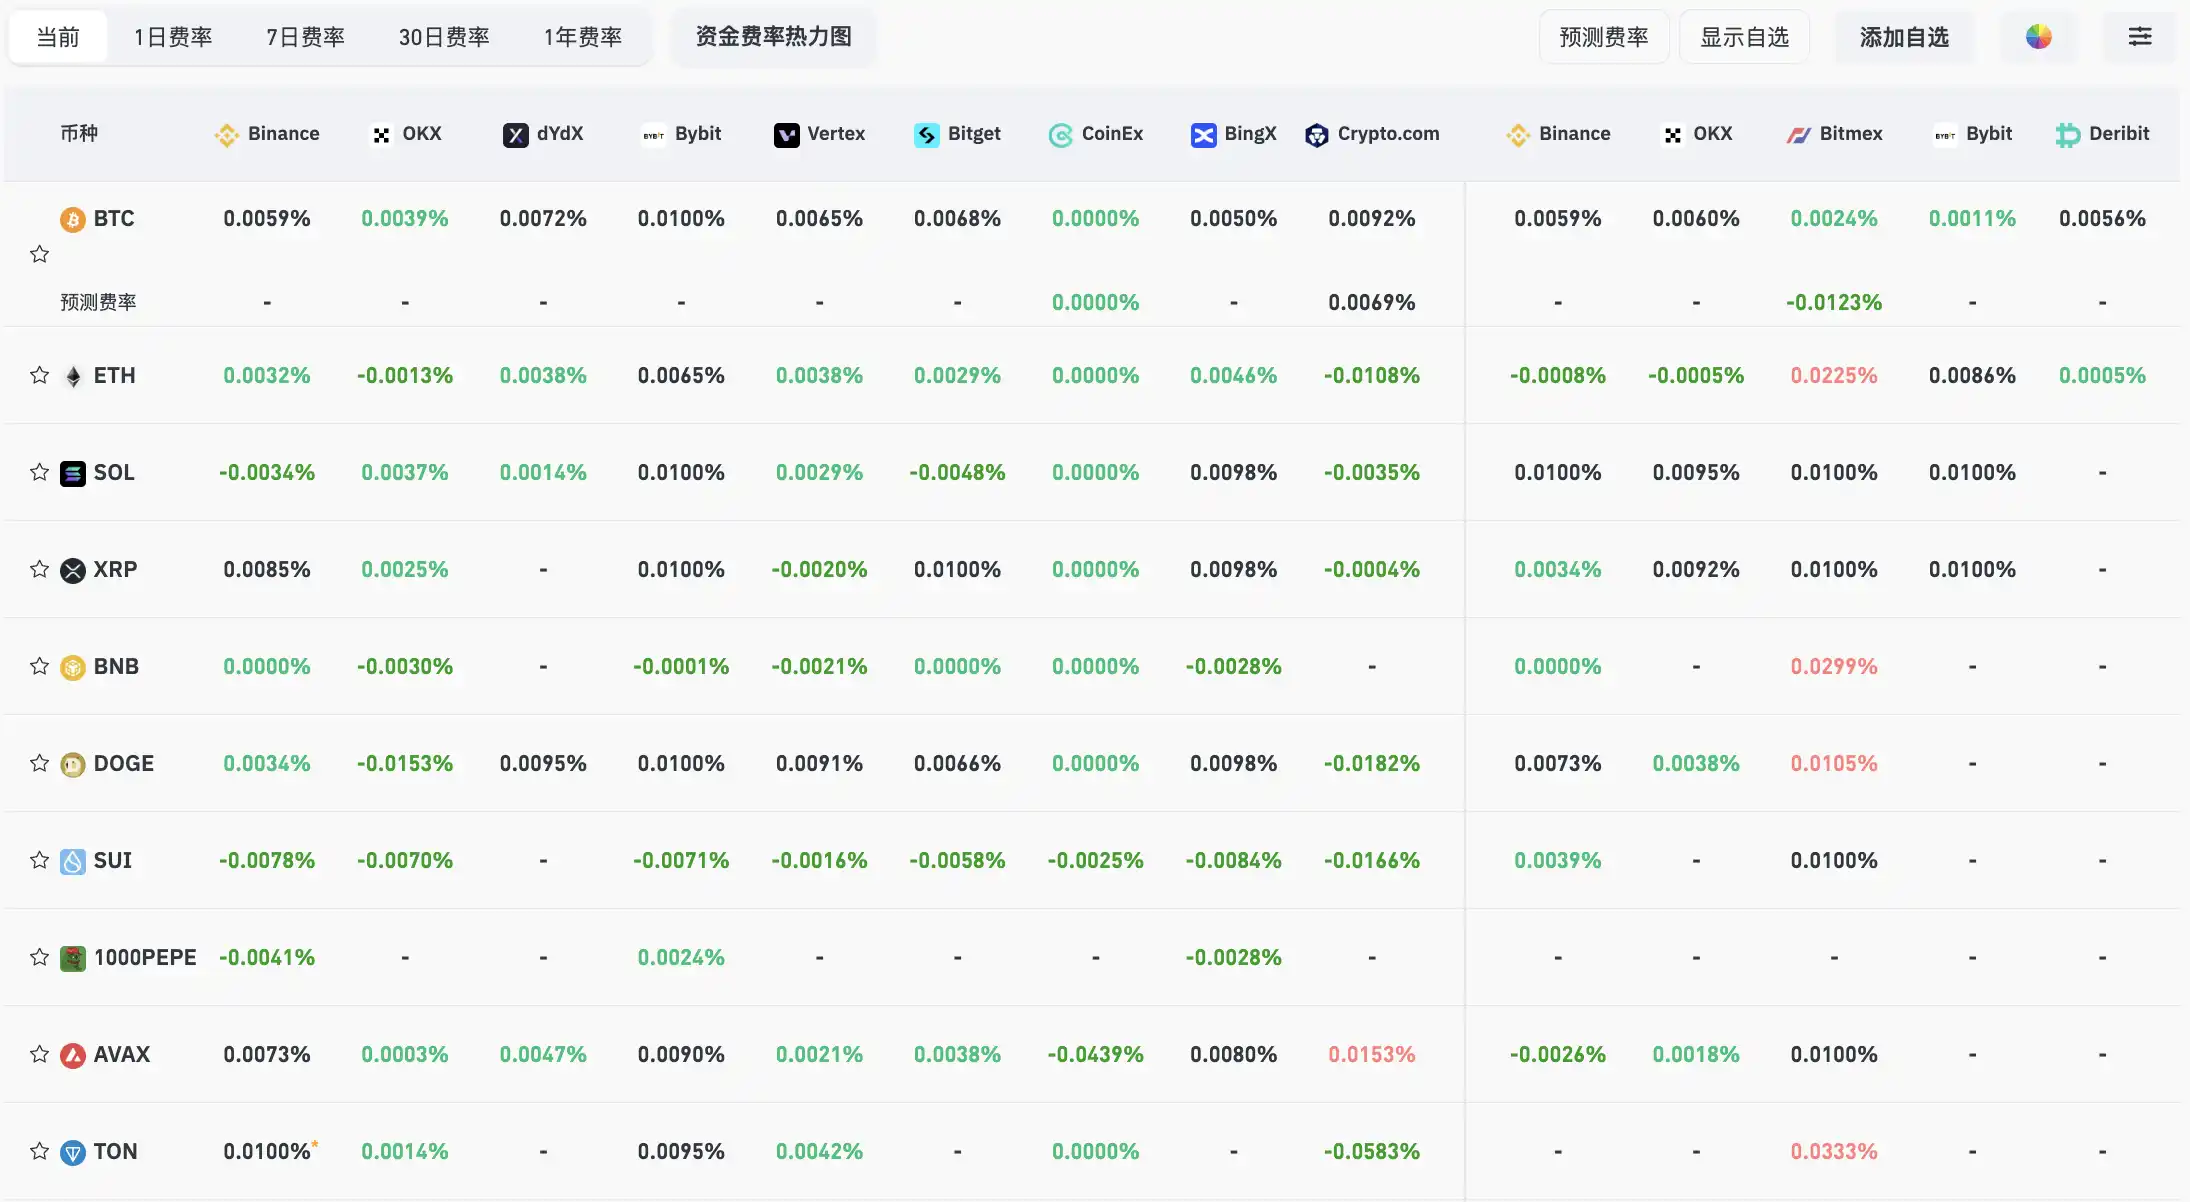Click the color wheel theme icon
2190x1202 pixels.
(x=2038, y=37)
